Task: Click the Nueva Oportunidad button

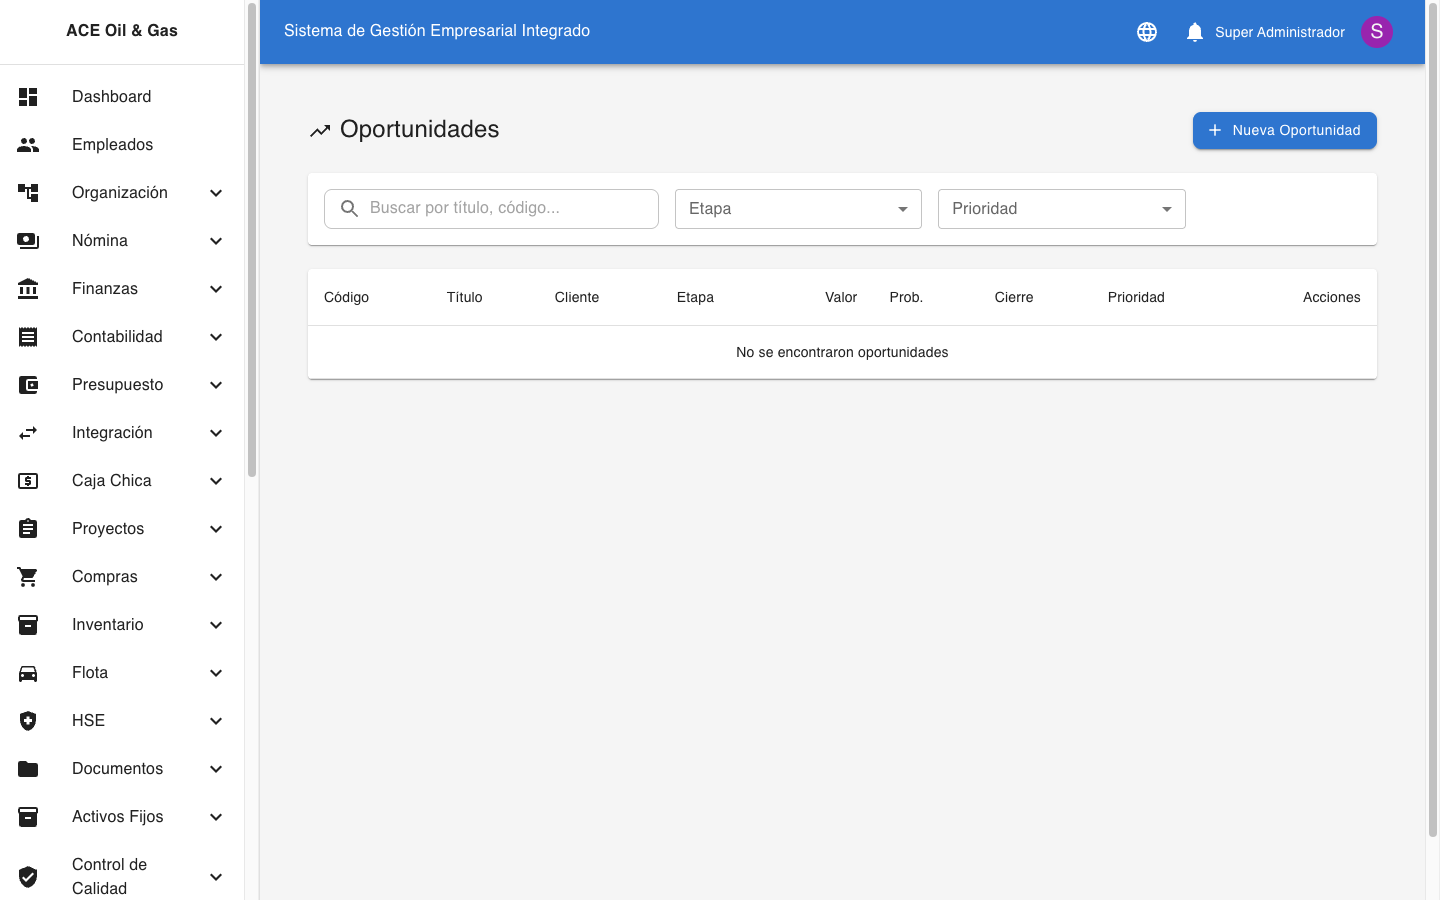Action: point(1284,130)
